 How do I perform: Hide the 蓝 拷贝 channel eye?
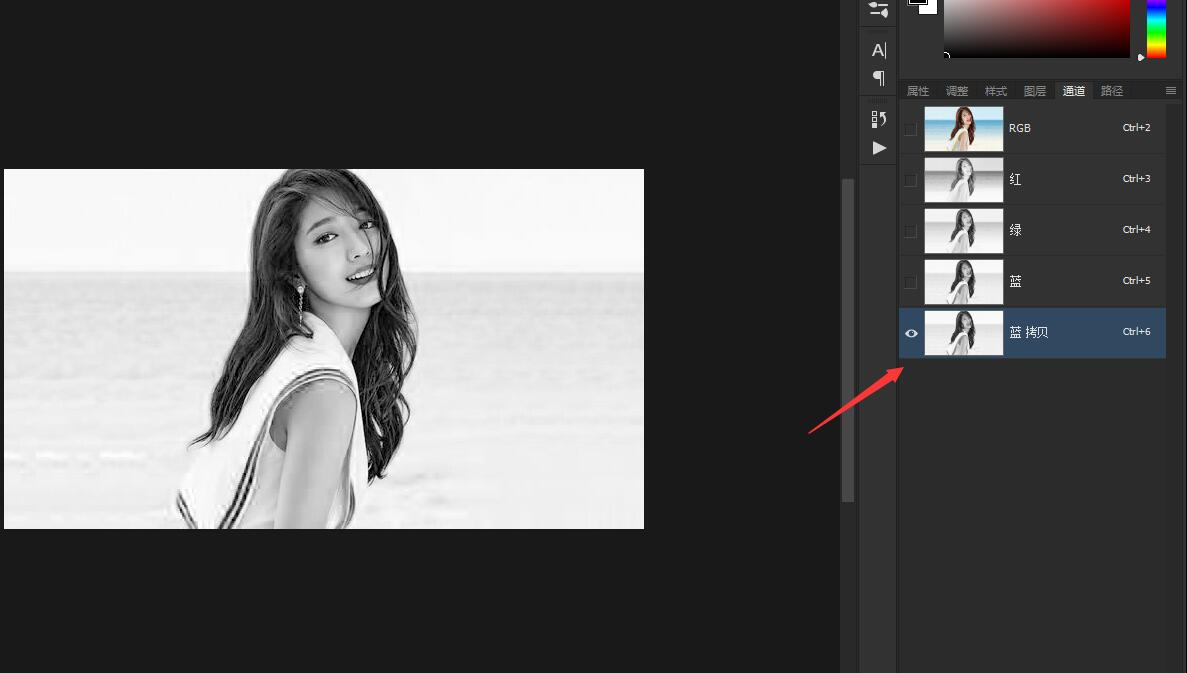click(x=911, y=333)
